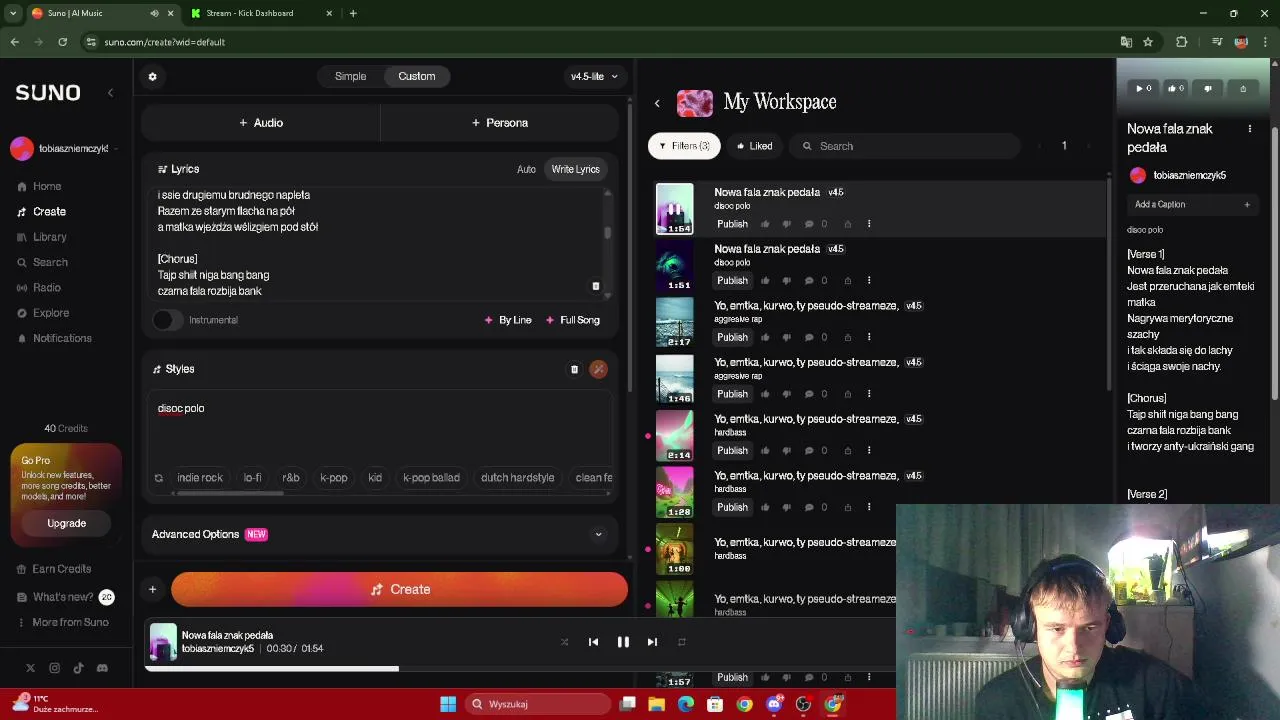This screenshot has height=720, width=1280.
Task: Seek on the player progress bar
Action: point(520,669)
